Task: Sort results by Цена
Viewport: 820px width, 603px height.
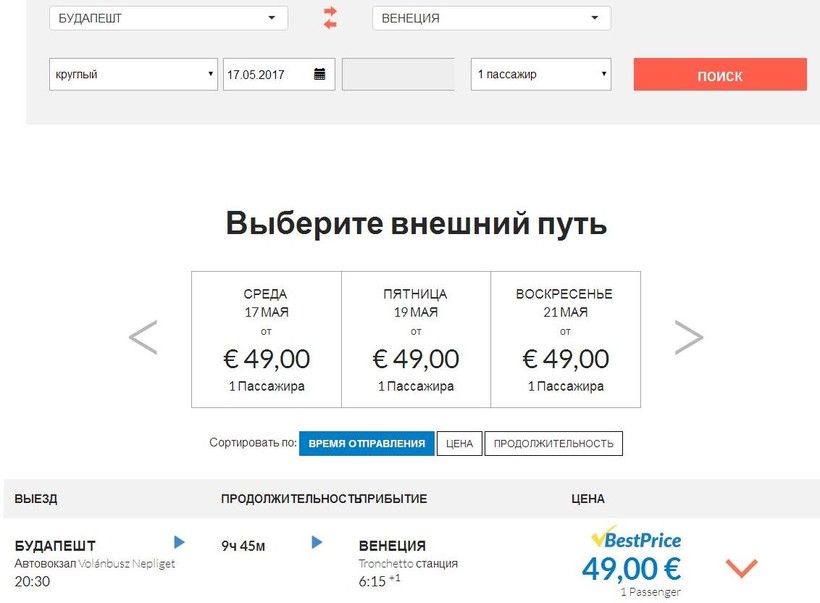Action: [x=459, y=444]
